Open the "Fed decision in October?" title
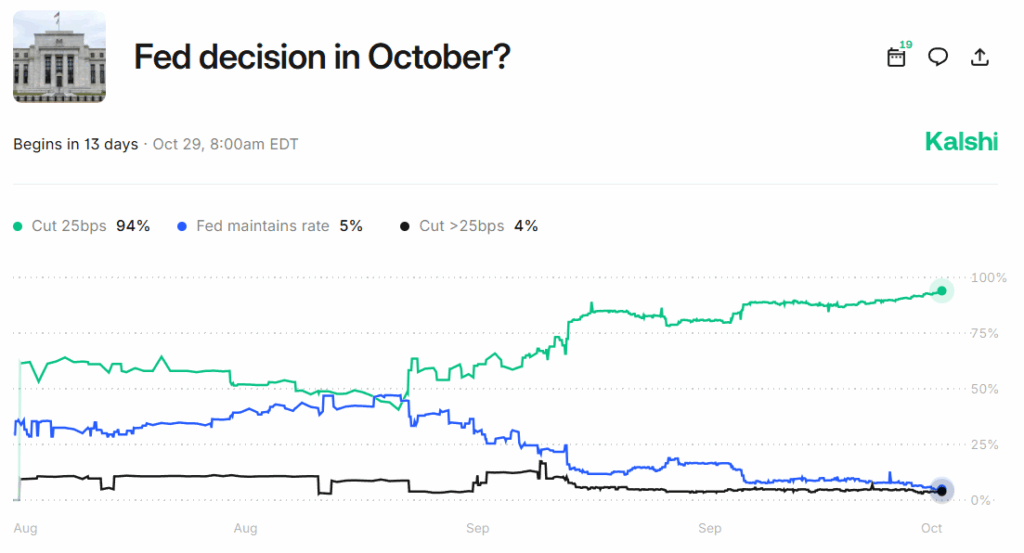The height and width of the screenshot is (553, 1024). click(322, 58)
